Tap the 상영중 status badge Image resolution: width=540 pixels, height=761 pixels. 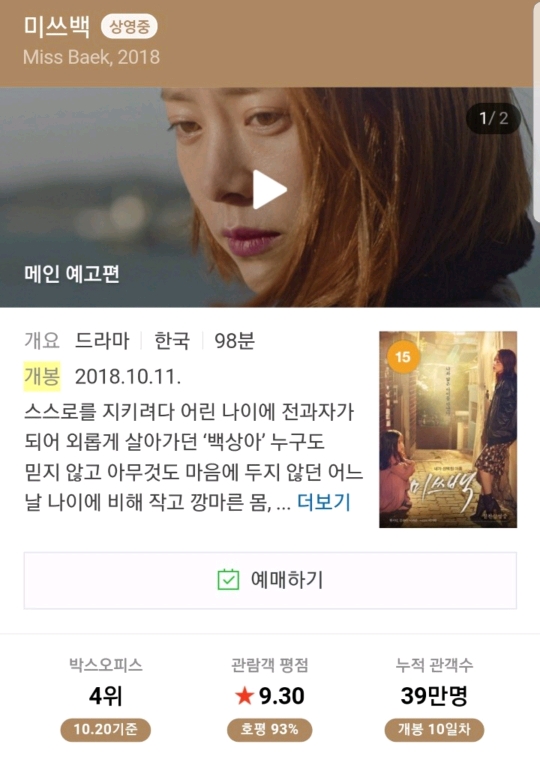pos(129,27)
